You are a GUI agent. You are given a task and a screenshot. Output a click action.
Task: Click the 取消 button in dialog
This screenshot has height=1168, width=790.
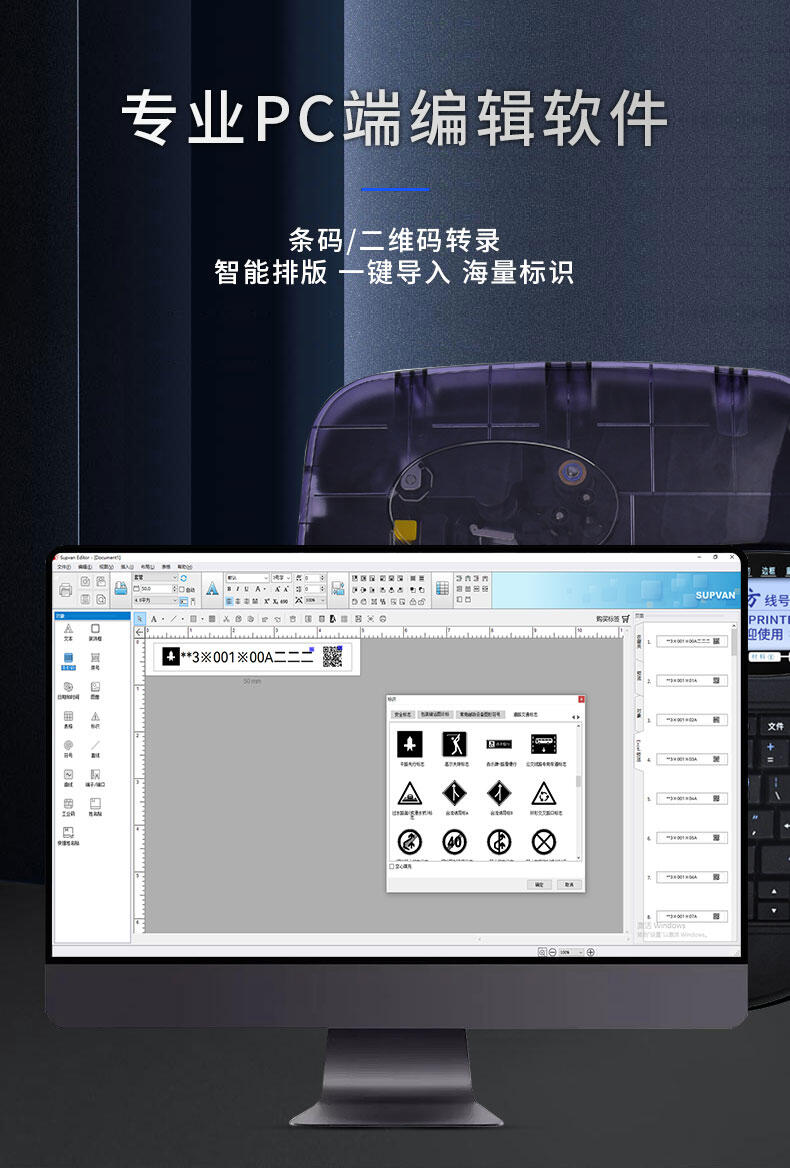pyautogui.click(x=568, y=885)
